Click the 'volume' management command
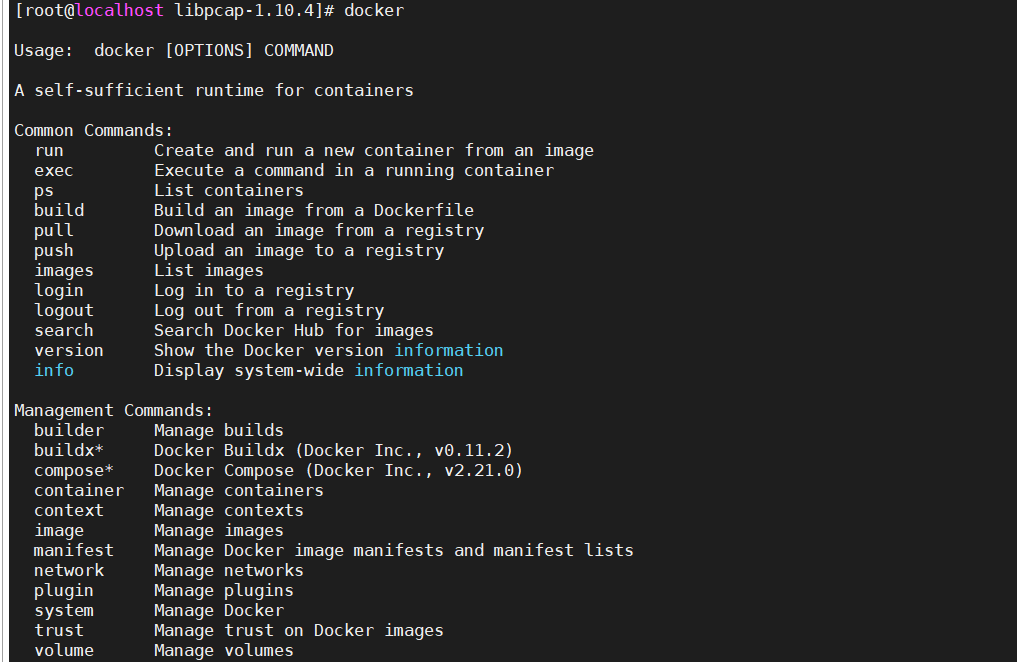 64,650
